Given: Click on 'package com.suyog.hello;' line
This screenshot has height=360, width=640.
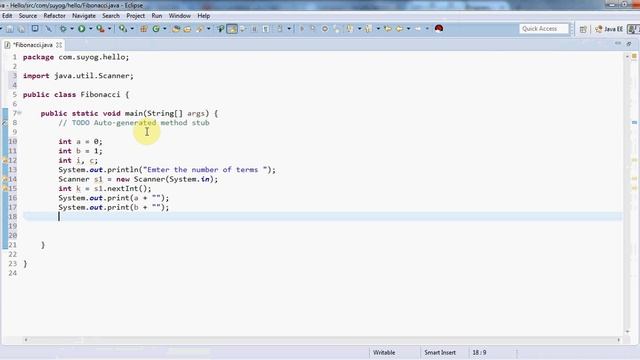Looking at the screenshot, I should coord(76,57).
